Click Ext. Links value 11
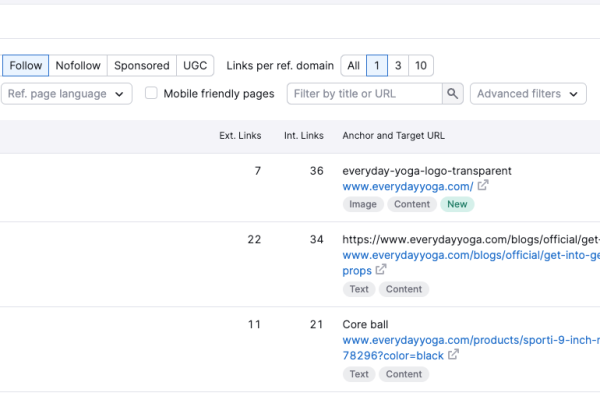The image size is (600, 400). tap(254, 324)
